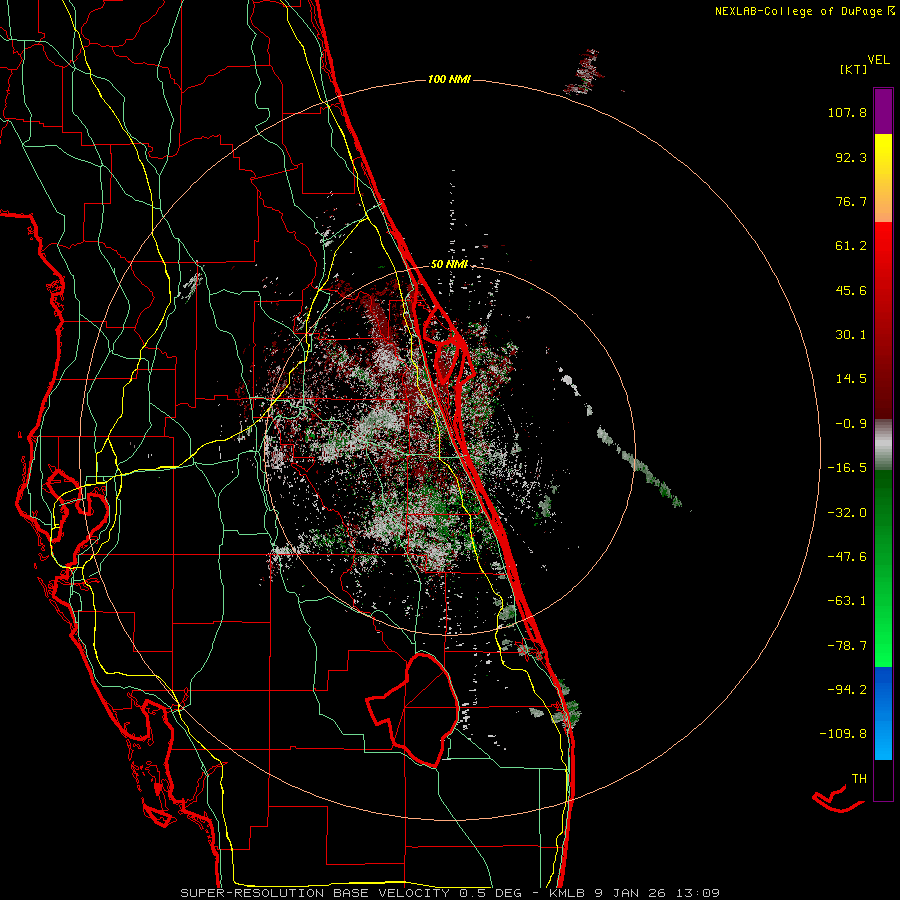The height and width of the screenshot is (900, 900).
Task: Click the 14.5 legend value
Action: click(x=851, y=379)
